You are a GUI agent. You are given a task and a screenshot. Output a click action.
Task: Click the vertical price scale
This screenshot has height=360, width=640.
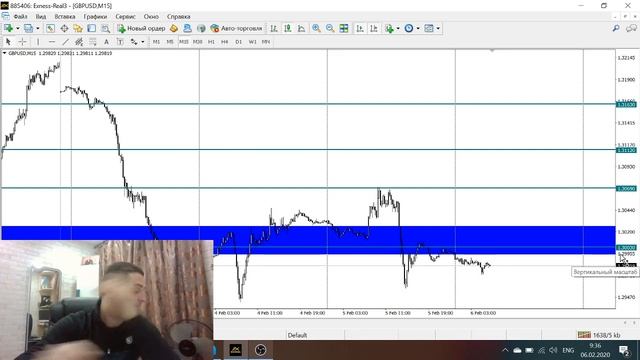coord(627,180)
